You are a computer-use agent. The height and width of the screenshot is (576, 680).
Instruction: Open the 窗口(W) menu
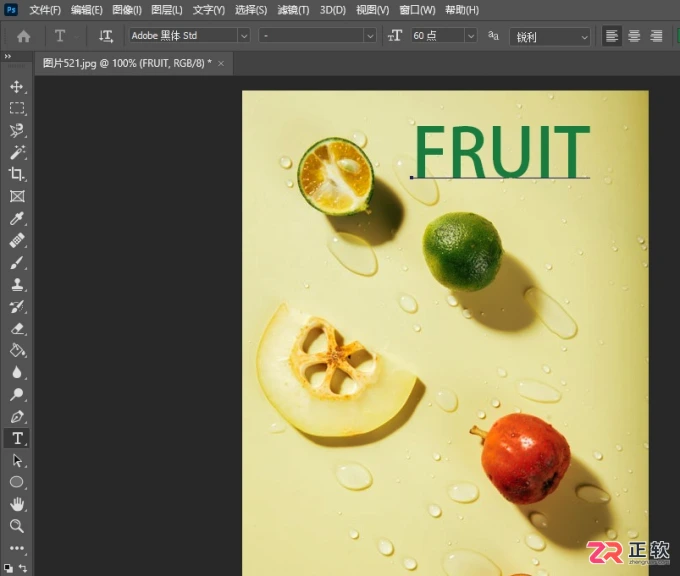[417, 10]
